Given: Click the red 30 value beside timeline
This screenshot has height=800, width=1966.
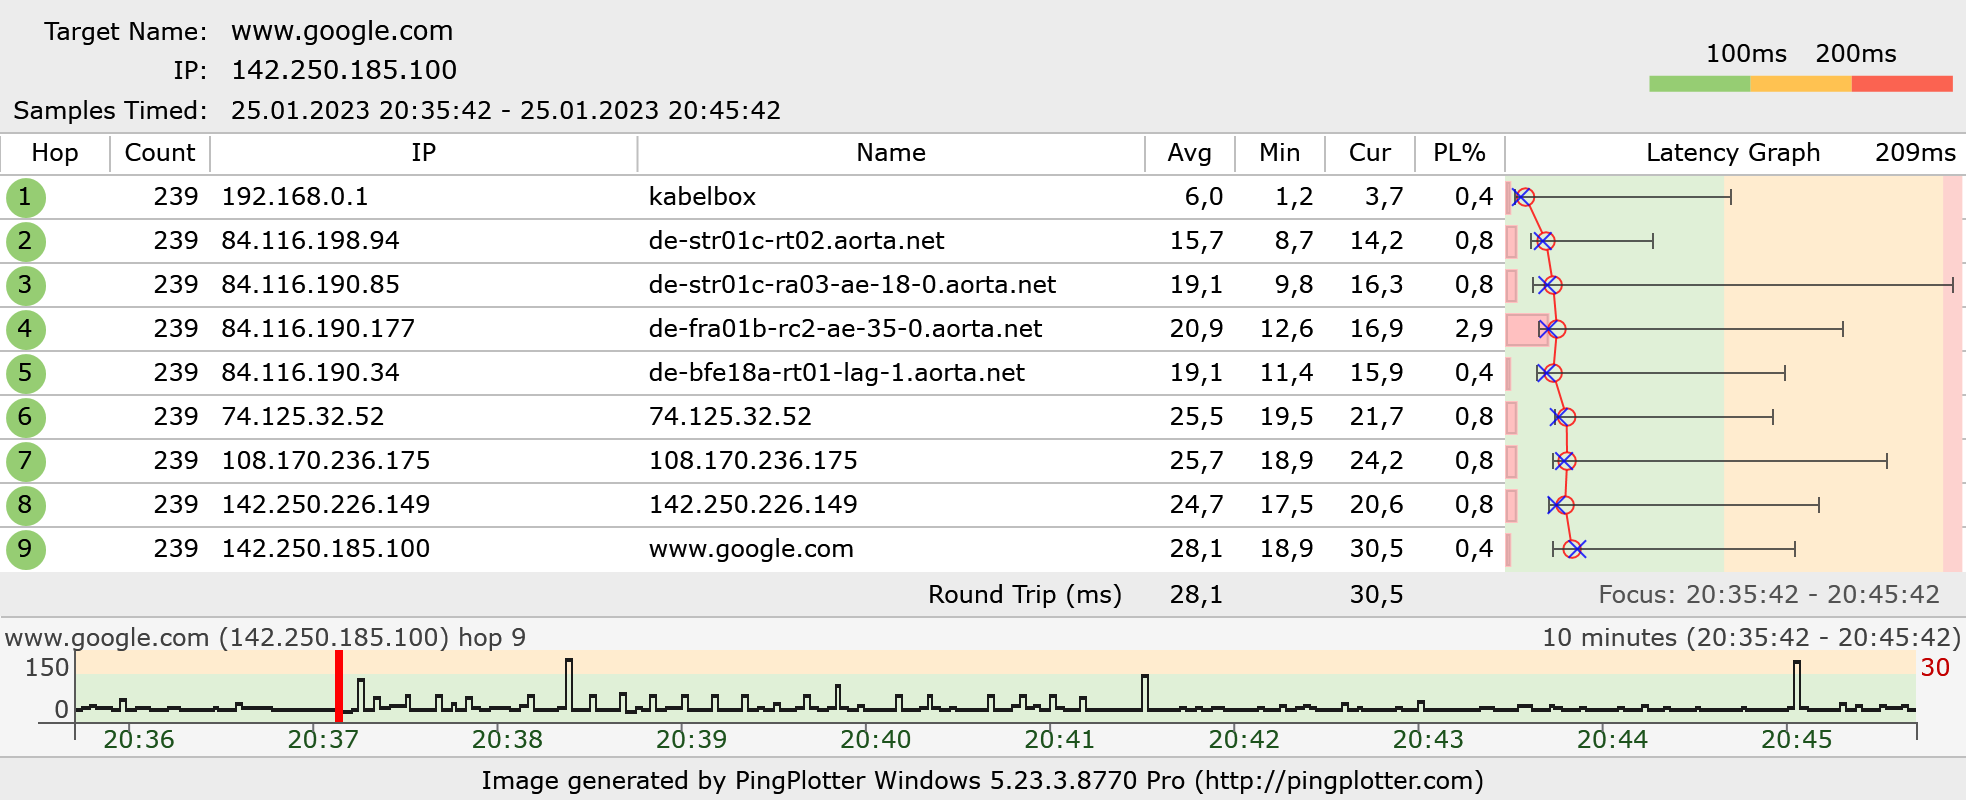Looking at the screenshot, I should (x=1935, y=668).
